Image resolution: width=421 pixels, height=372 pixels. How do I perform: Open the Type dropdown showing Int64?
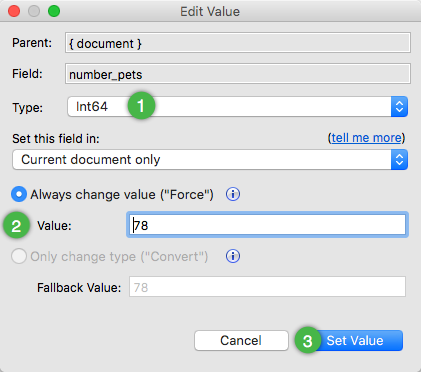coord(237,107)
